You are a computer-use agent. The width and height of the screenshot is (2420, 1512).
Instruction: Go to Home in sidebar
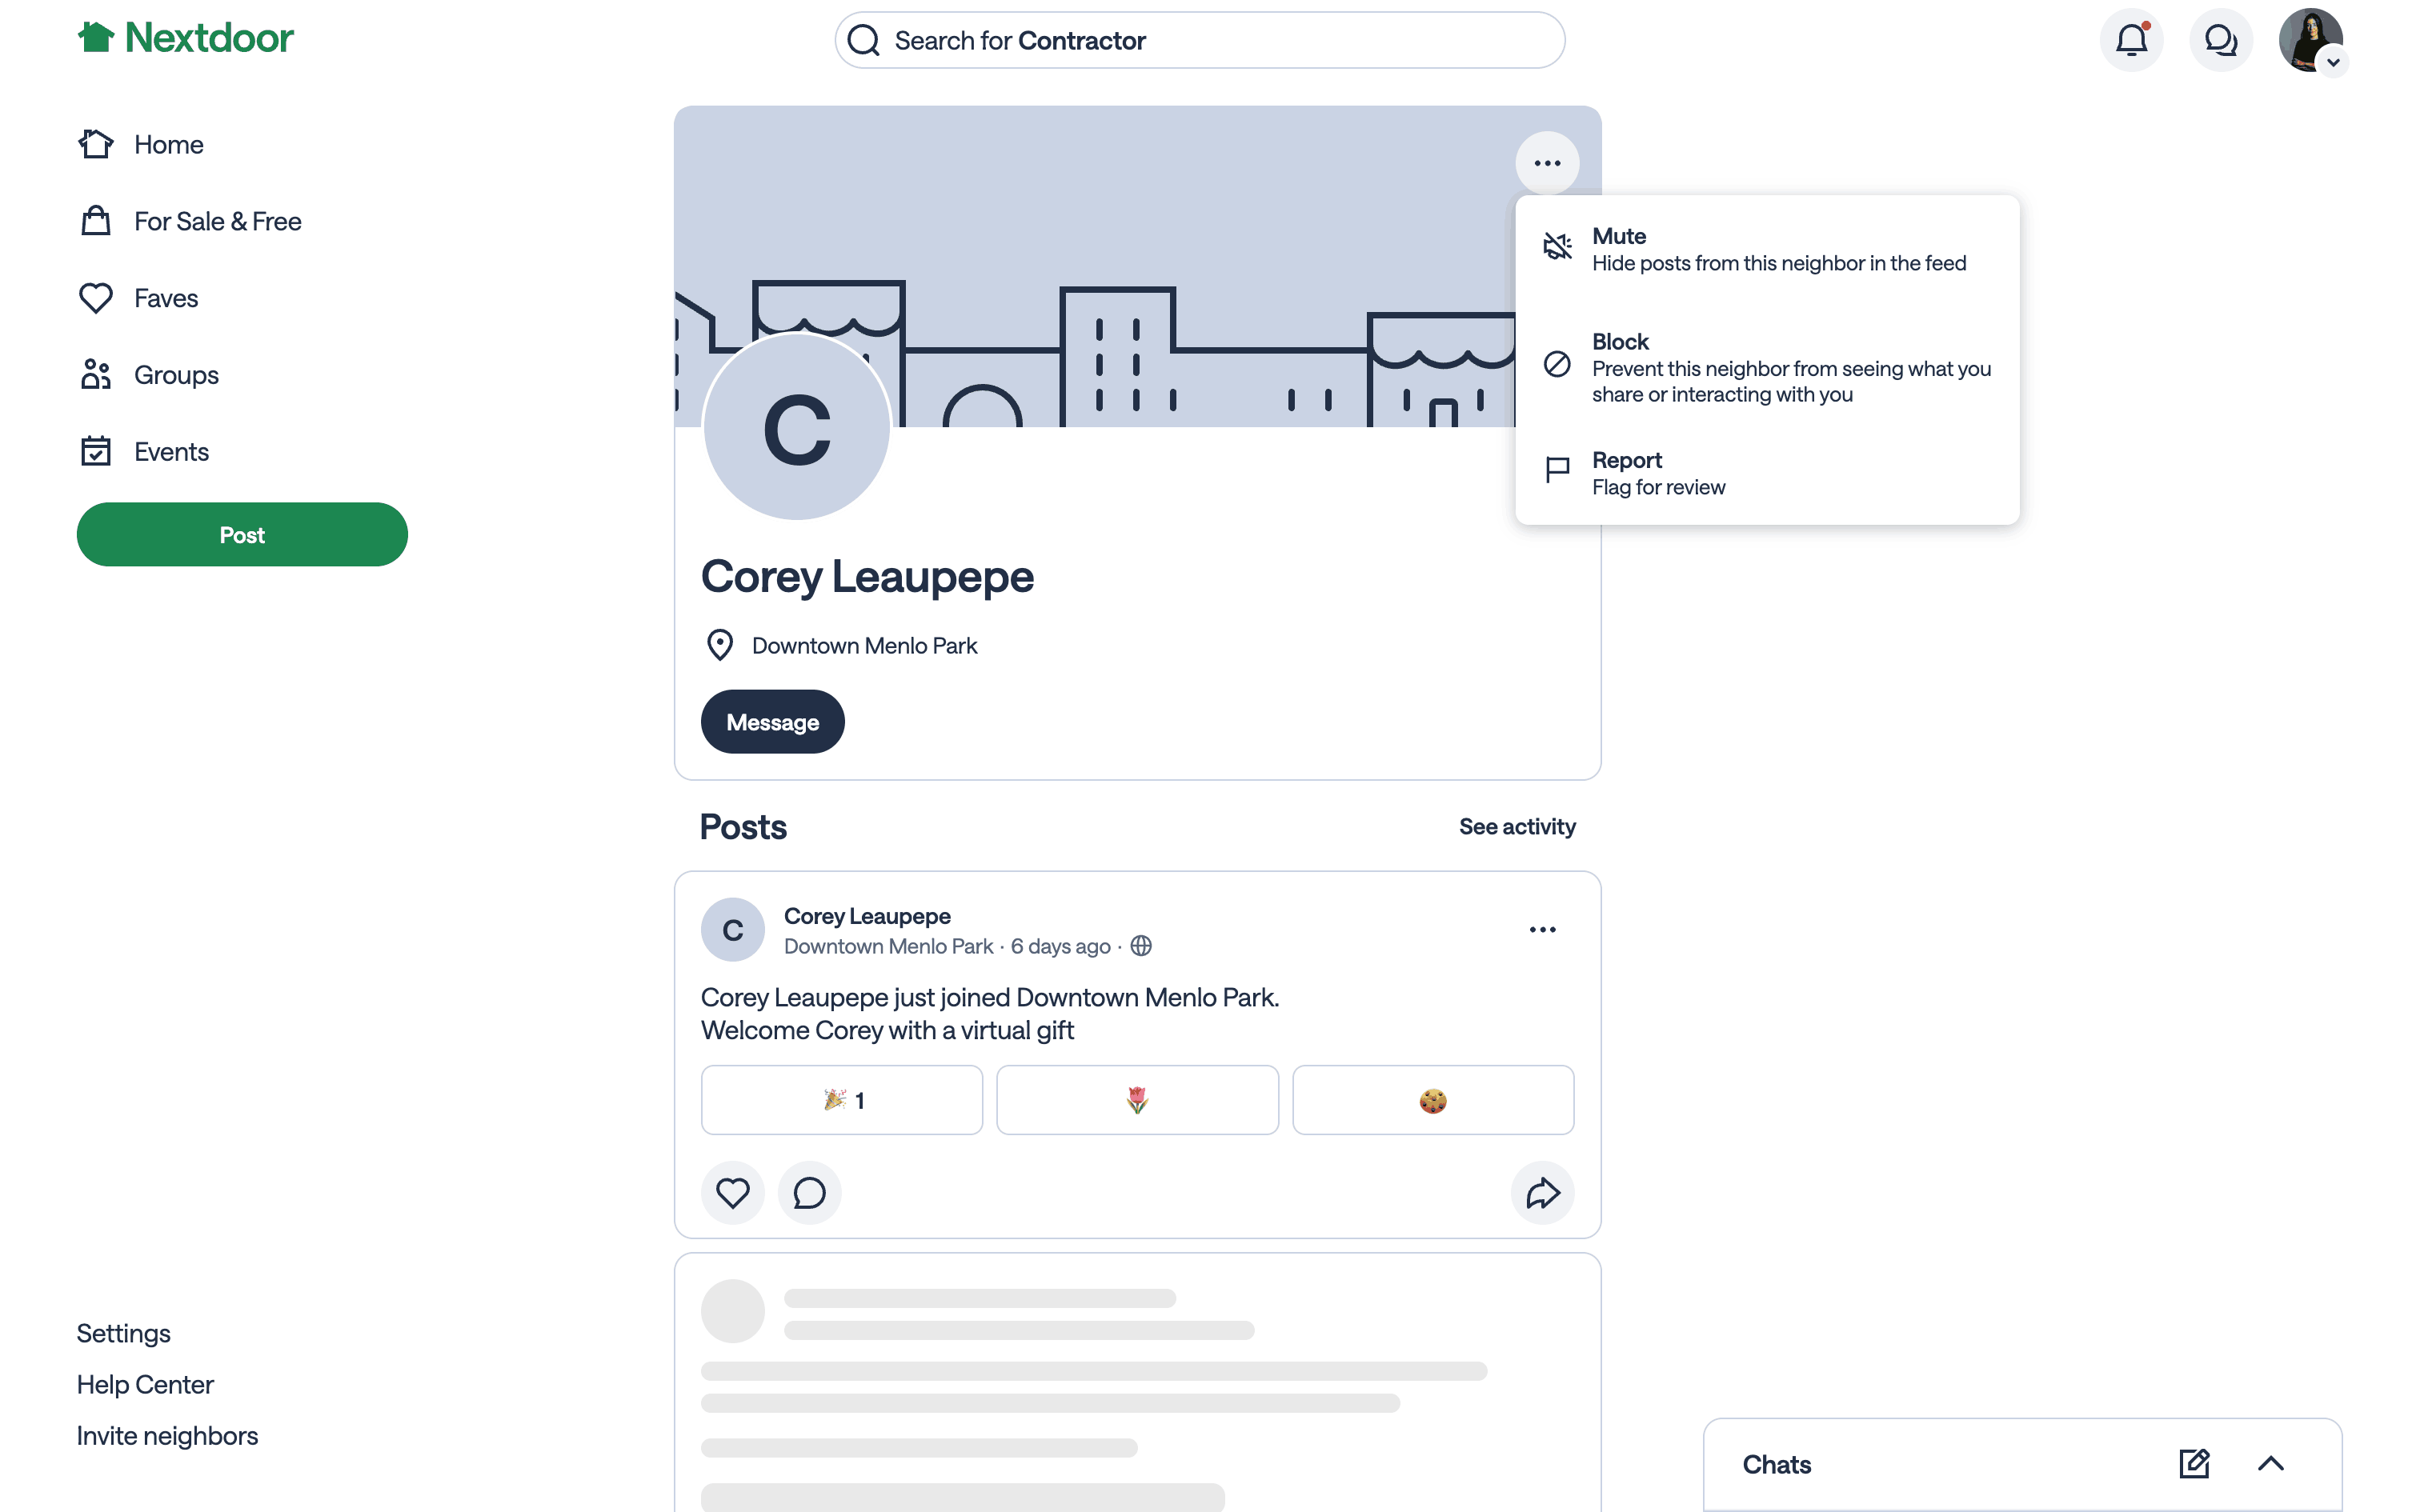point(168,144)
